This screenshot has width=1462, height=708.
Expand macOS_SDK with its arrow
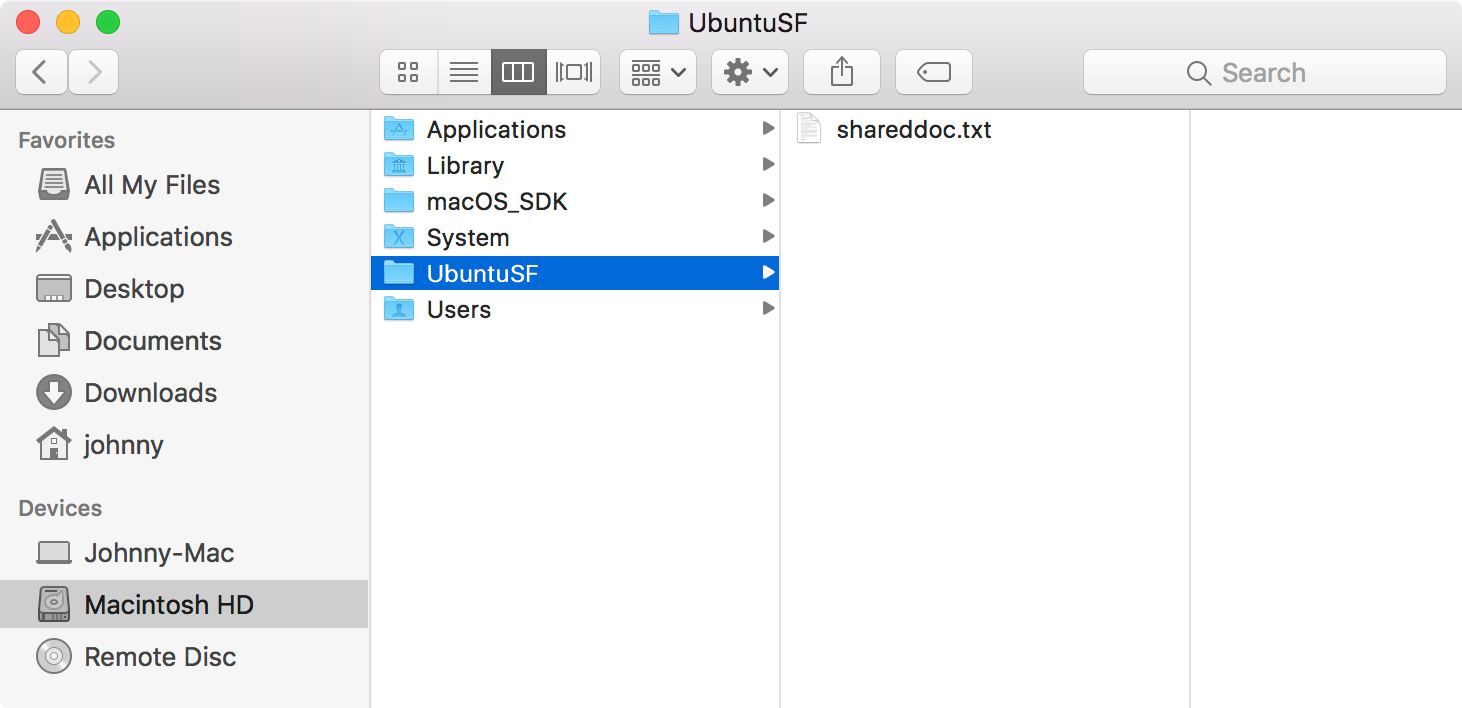768,200
